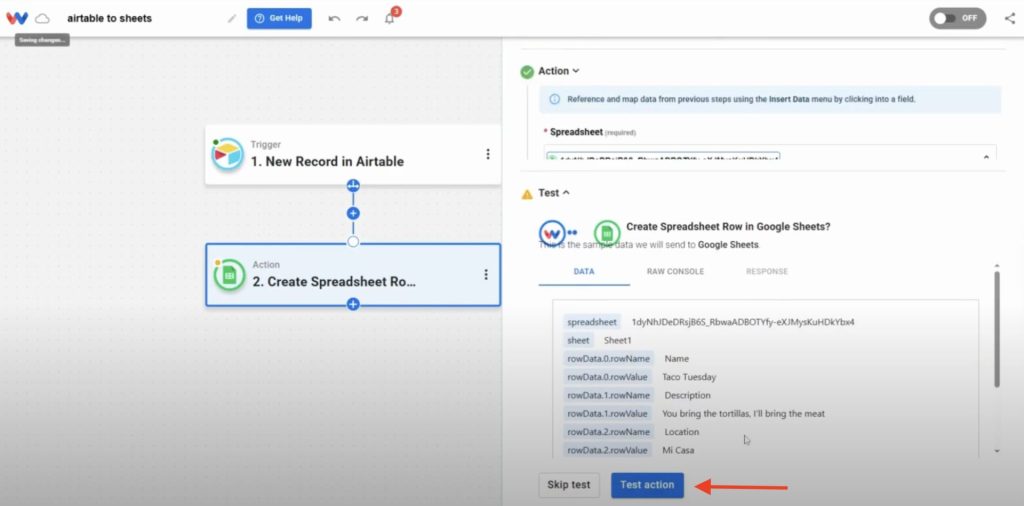
Task: Click the Location value
Action: click(681, 432)
